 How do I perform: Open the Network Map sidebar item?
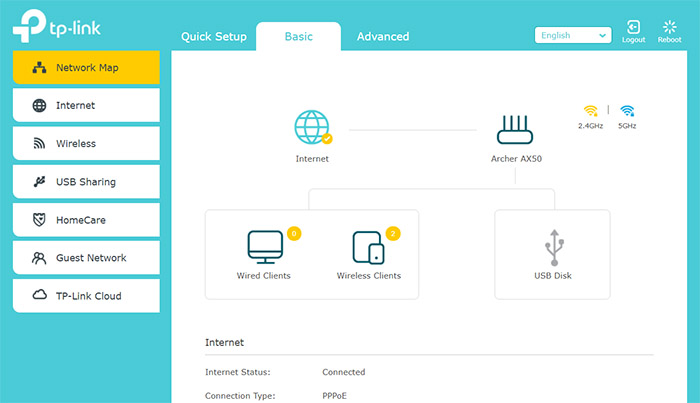[86, 67]
